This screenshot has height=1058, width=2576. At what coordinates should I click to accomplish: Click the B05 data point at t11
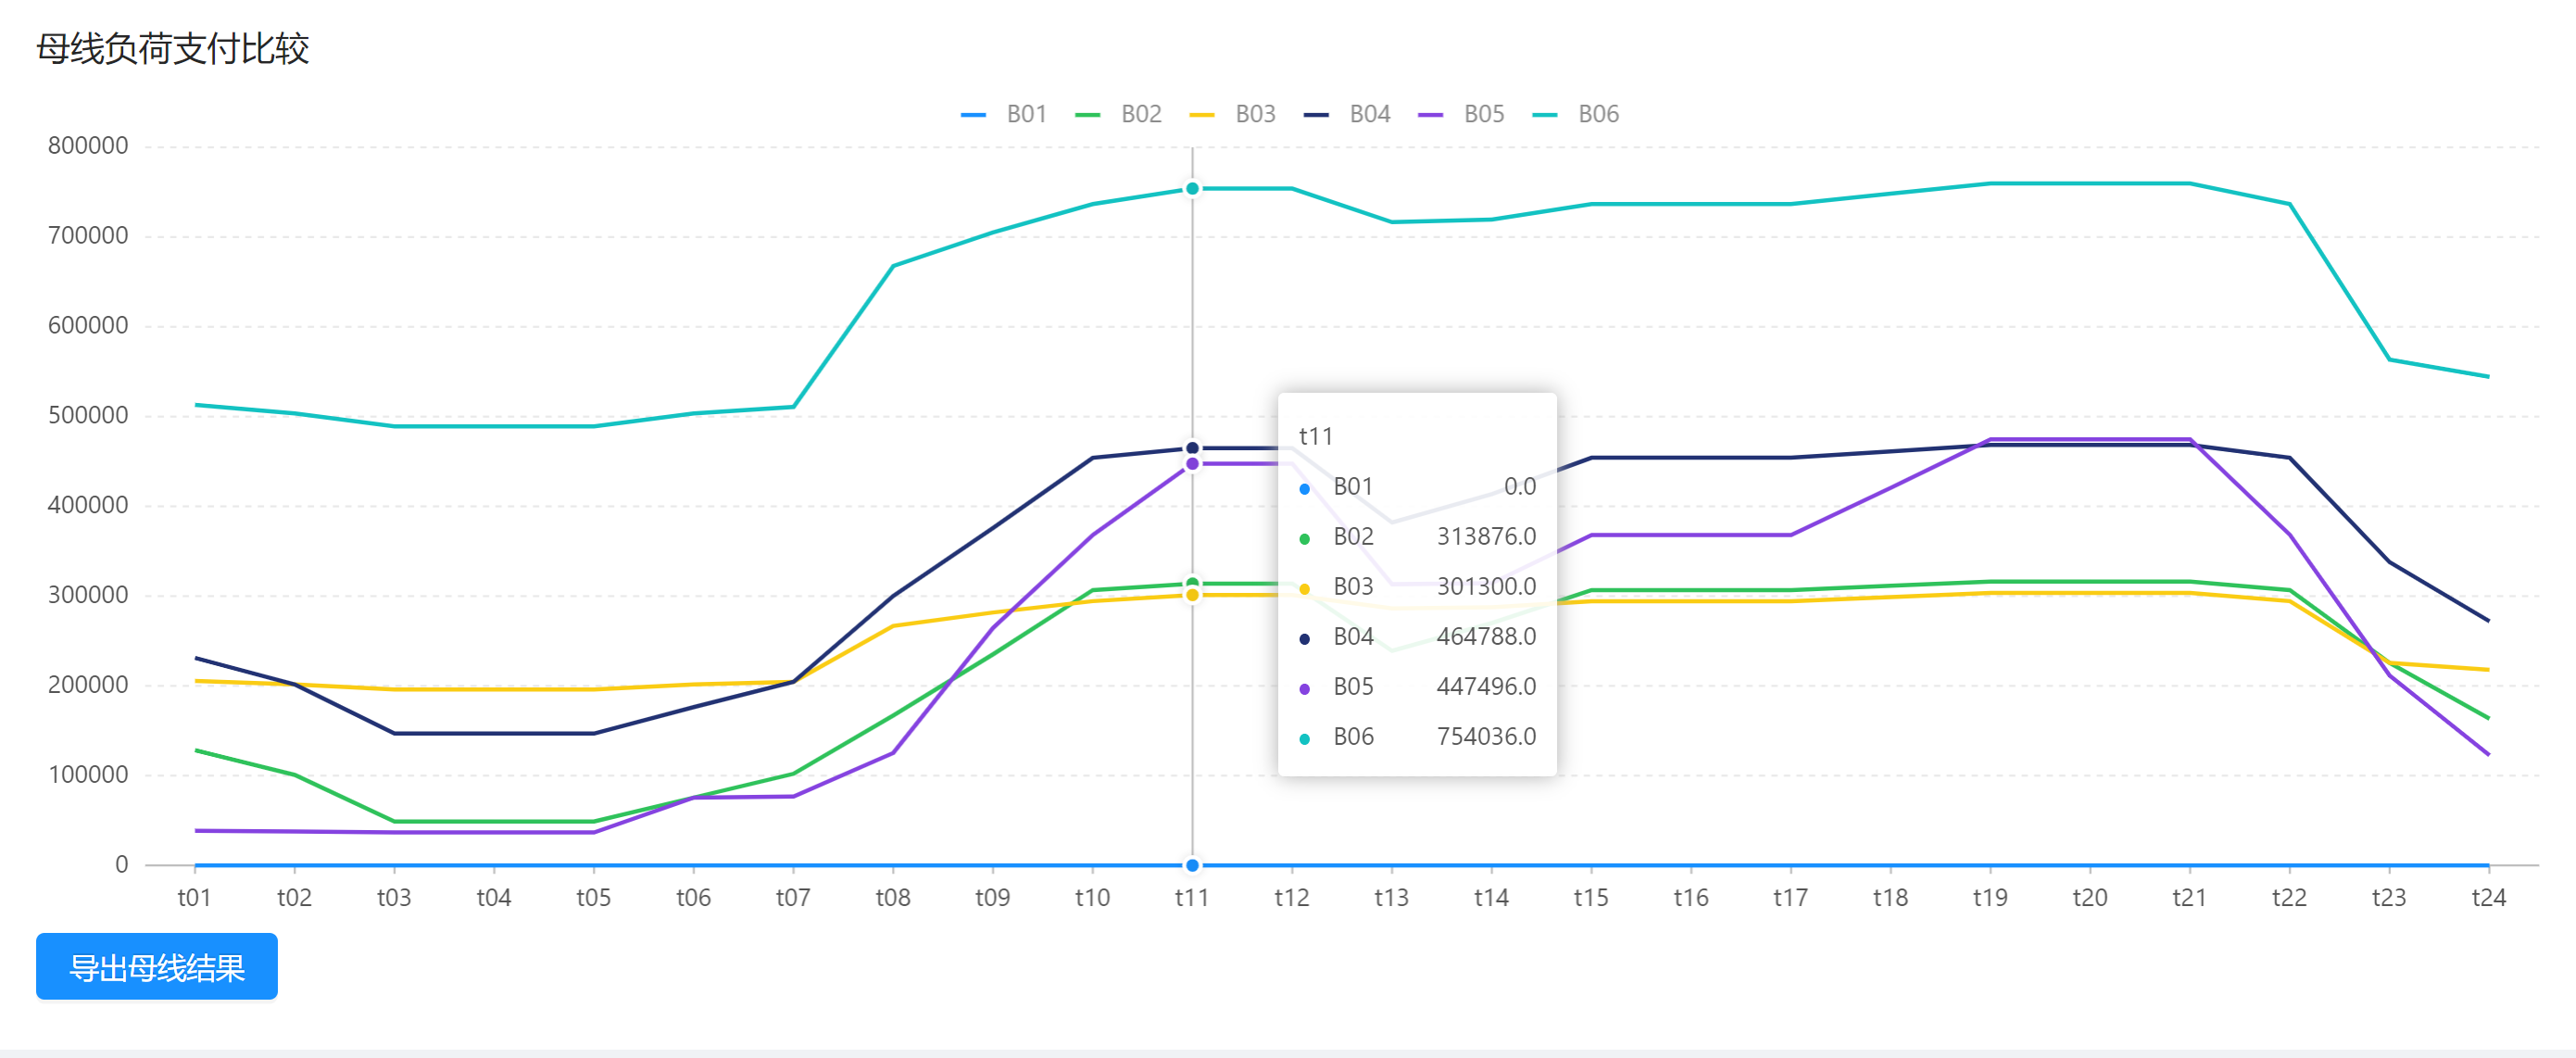(1192, 464)
